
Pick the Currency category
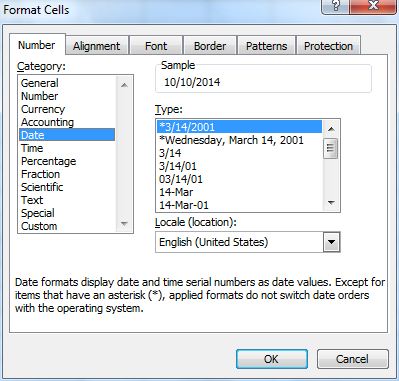point(67,109)
